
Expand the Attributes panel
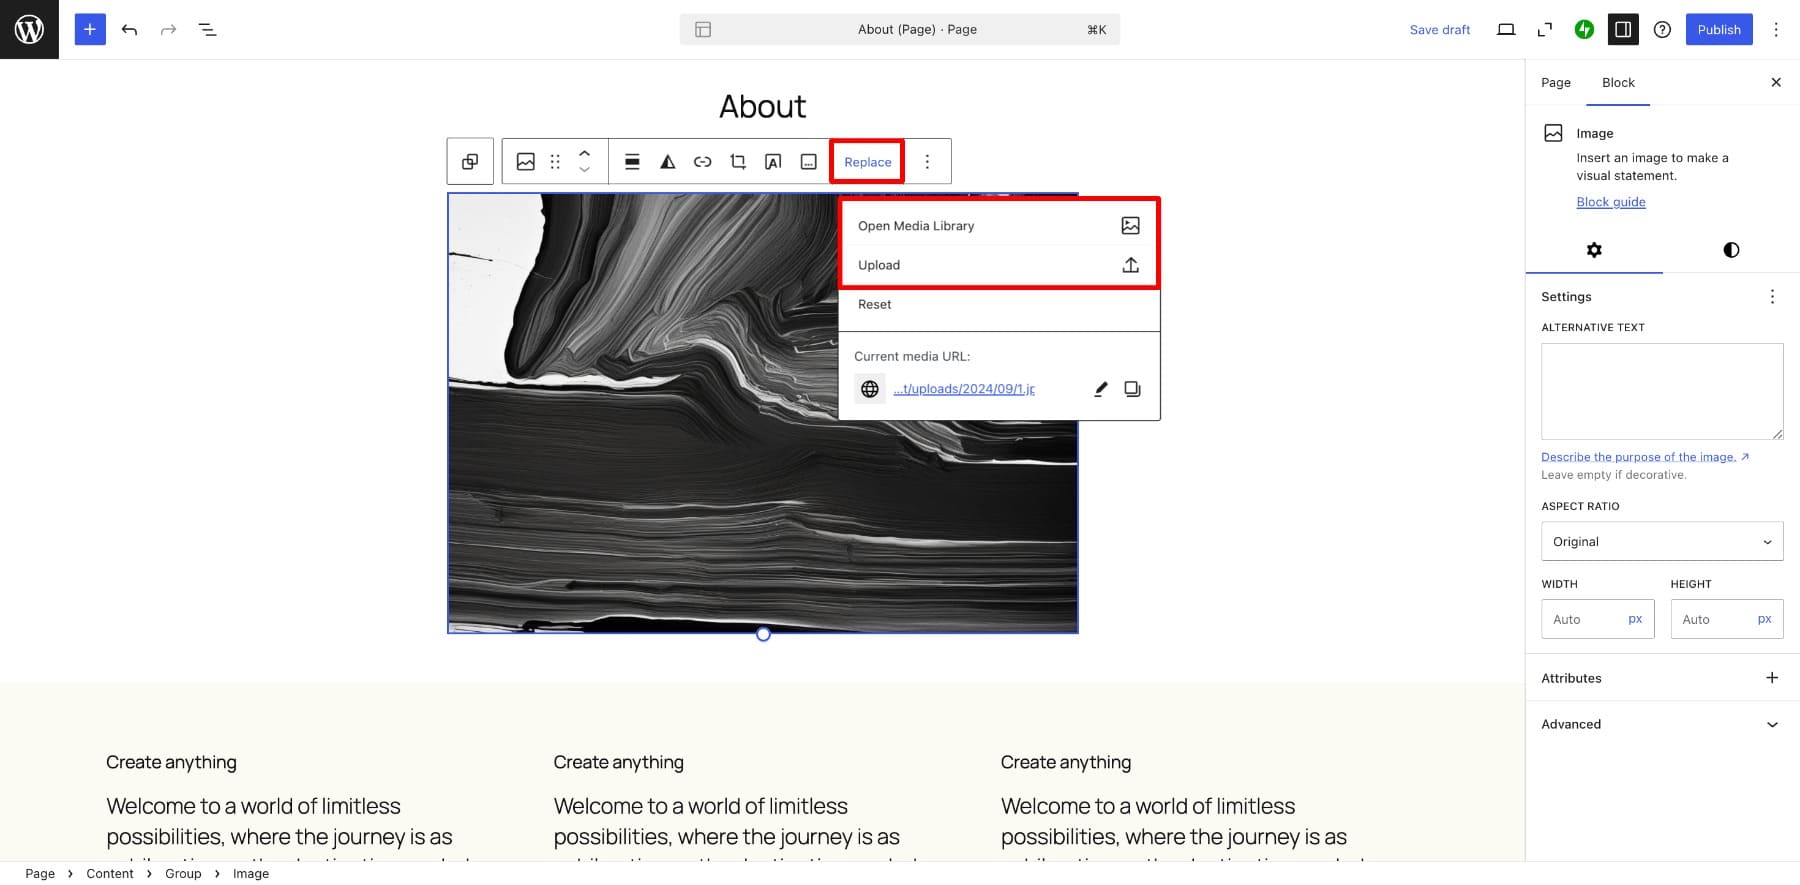pyautogui.click(x=1662, y=678)
